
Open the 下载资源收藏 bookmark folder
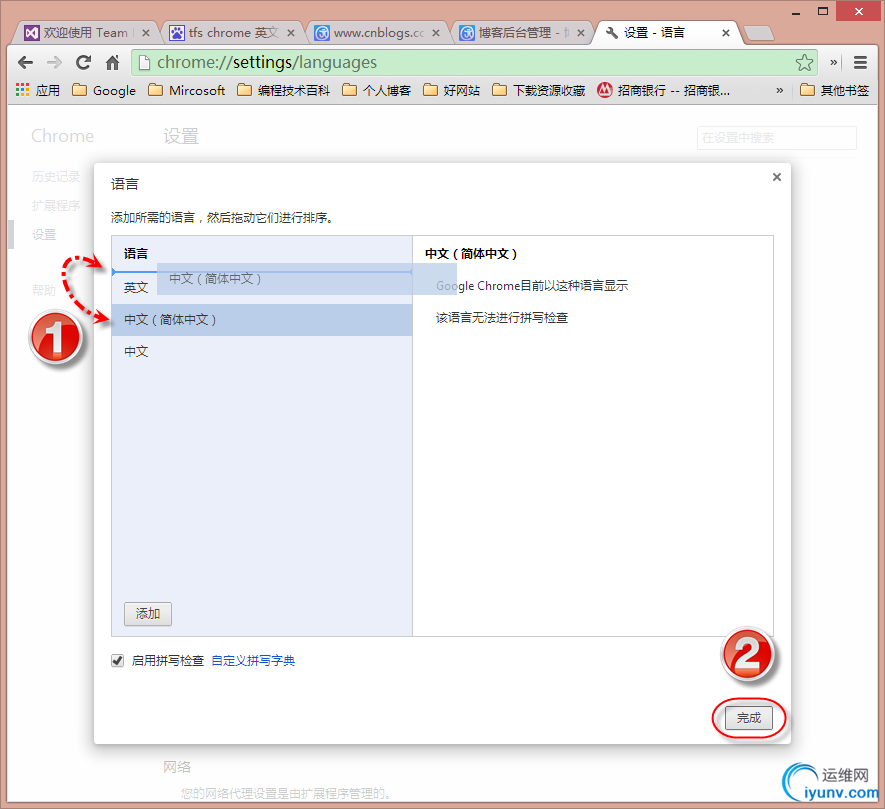(538, 90)
